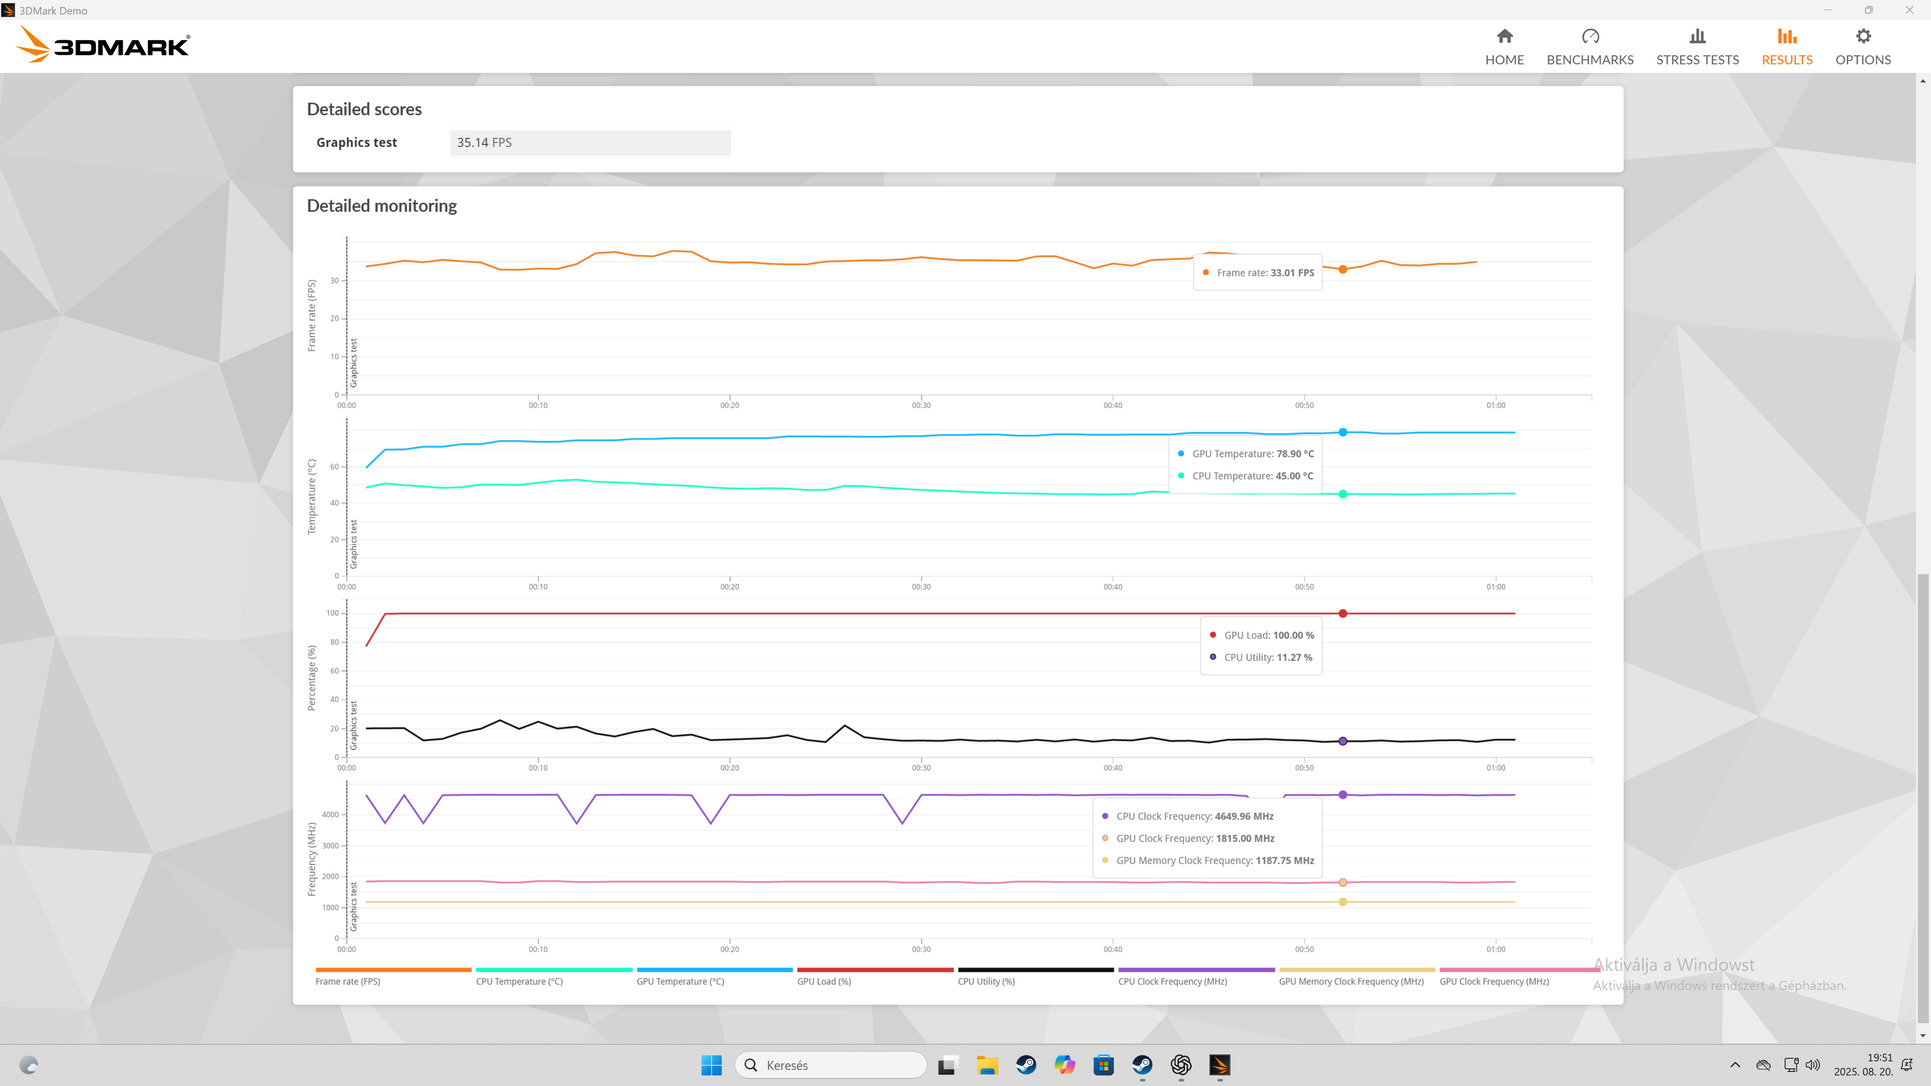
Task: Click the Keresés taskbar search field
Action: [x=830, y=1065]
